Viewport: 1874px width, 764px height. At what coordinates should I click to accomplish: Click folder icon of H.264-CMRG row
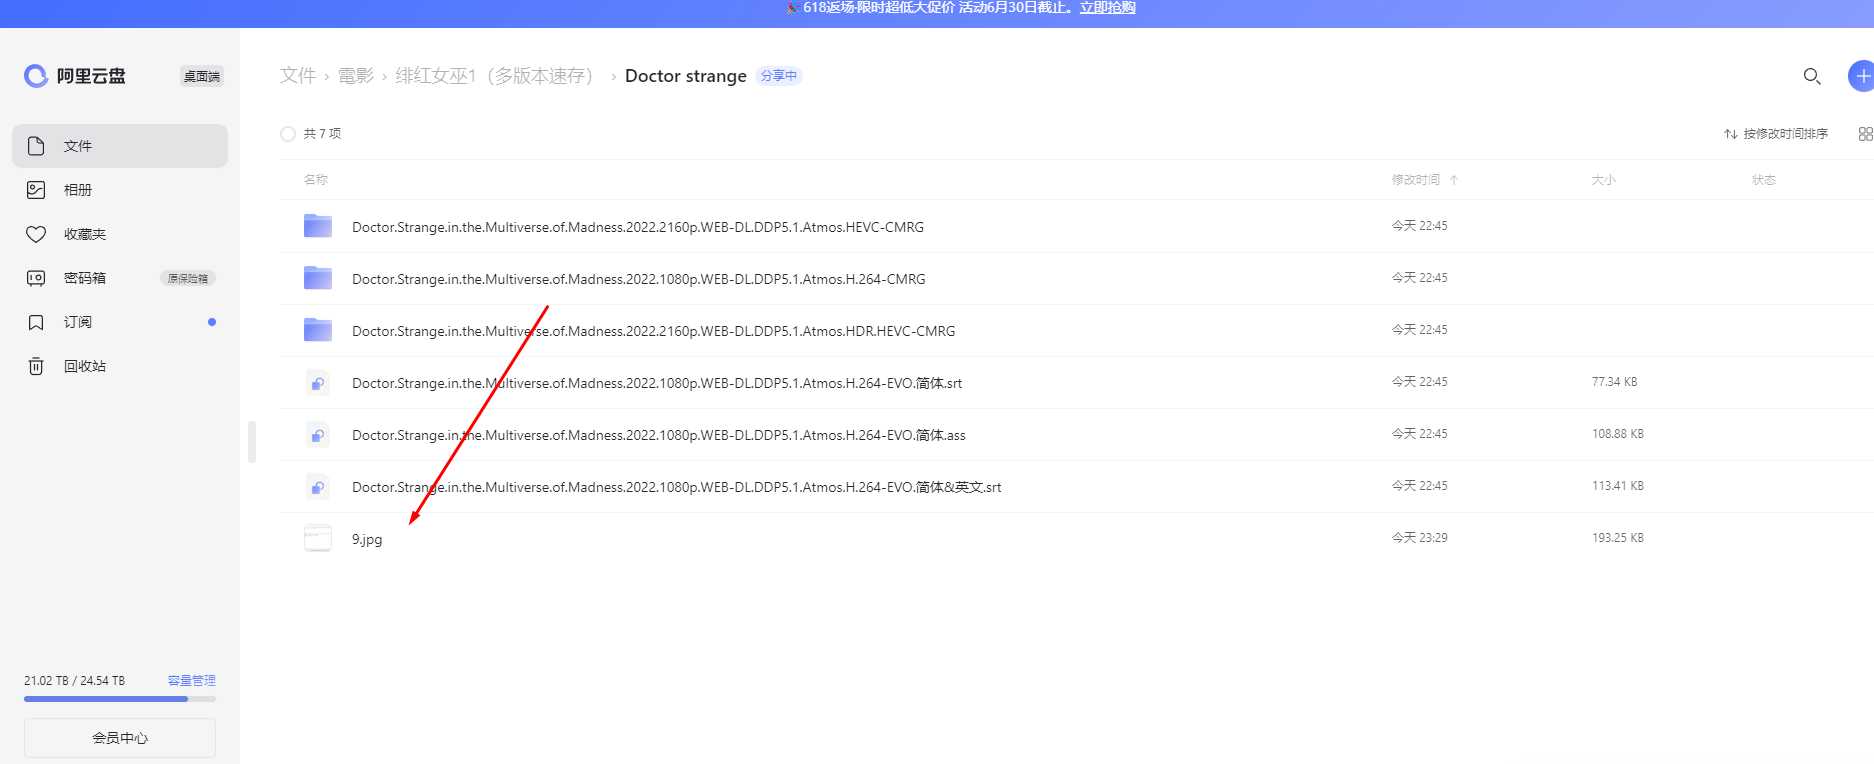coord(318,278)
